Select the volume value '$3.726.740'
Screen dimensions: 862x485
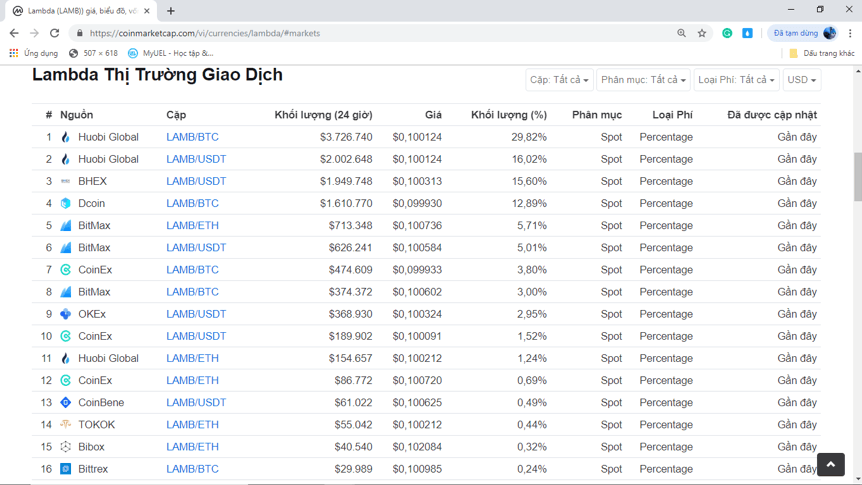(346, 137)
